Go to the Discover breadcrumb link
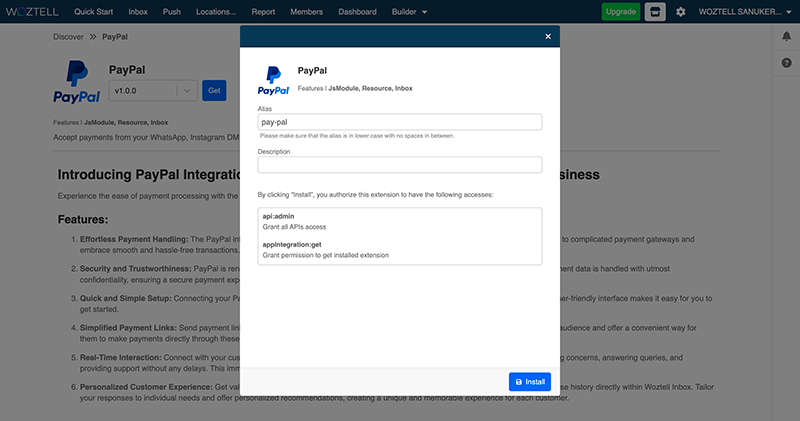The height and width of the screenshot is (421, 800). tap(68, 37)
